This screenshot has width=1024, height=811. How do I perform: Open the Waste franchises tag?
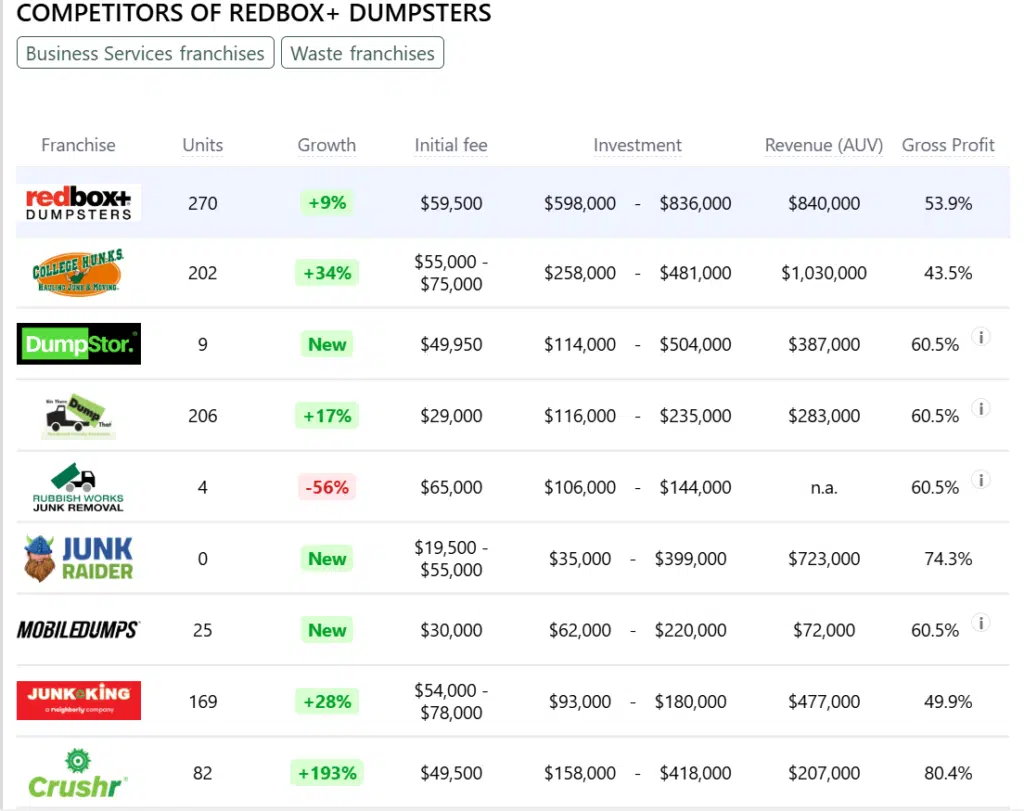click(362, 53)
